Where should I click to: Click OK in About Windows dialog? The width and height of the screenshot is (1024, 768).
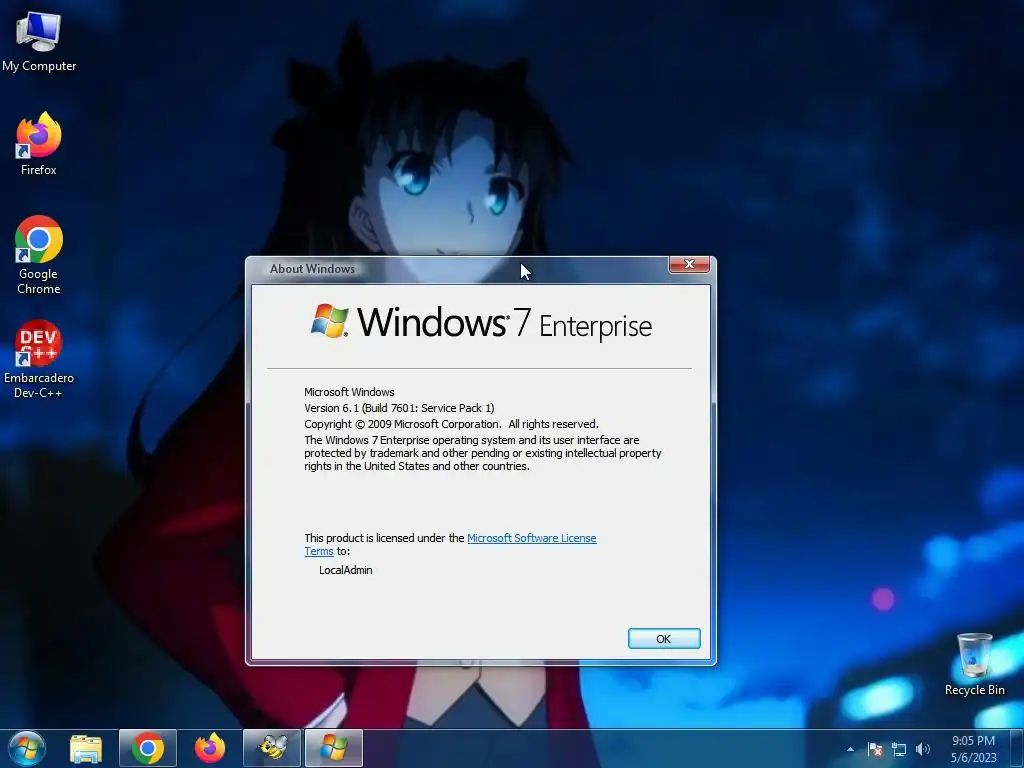tap(664, 639)
